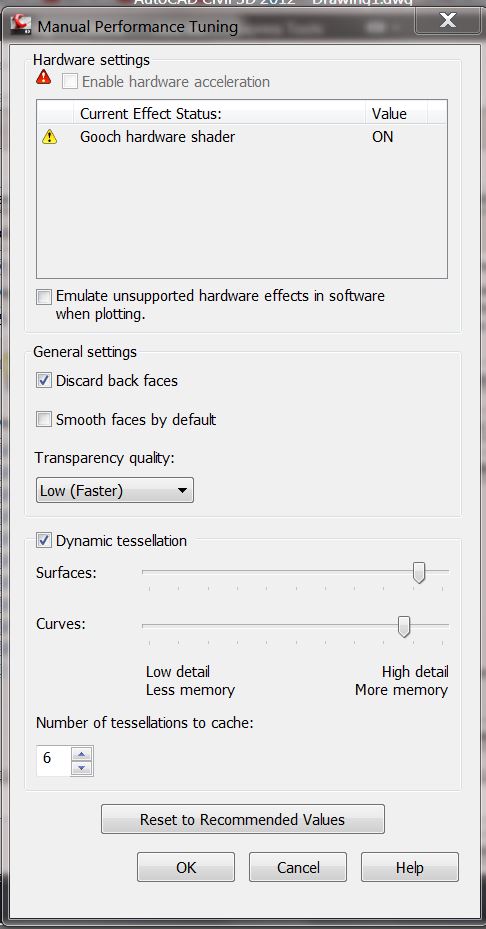Enable Smooth faces by default
The image size is (486, 929).
(x=44, y=420)
